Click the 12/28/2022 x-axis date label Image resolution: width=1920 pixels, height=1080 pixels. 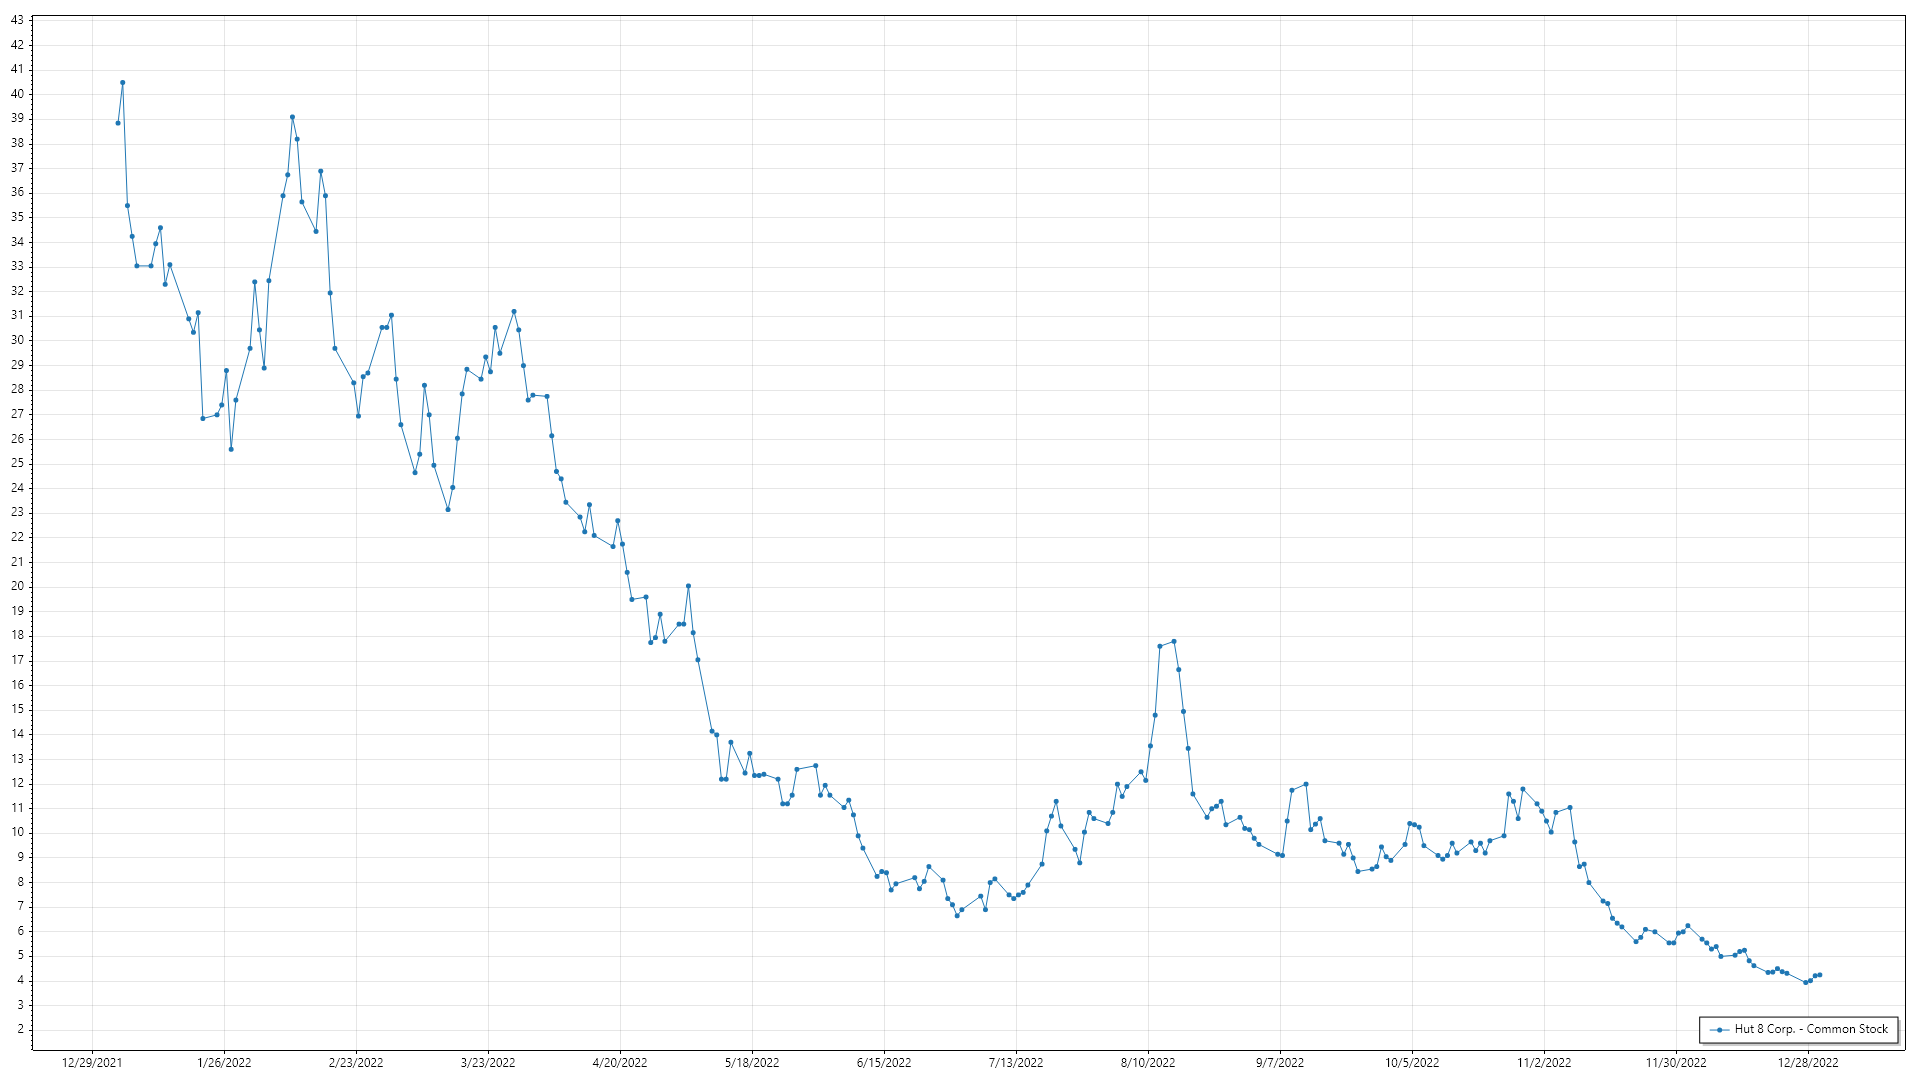tap(1808, 1063)
